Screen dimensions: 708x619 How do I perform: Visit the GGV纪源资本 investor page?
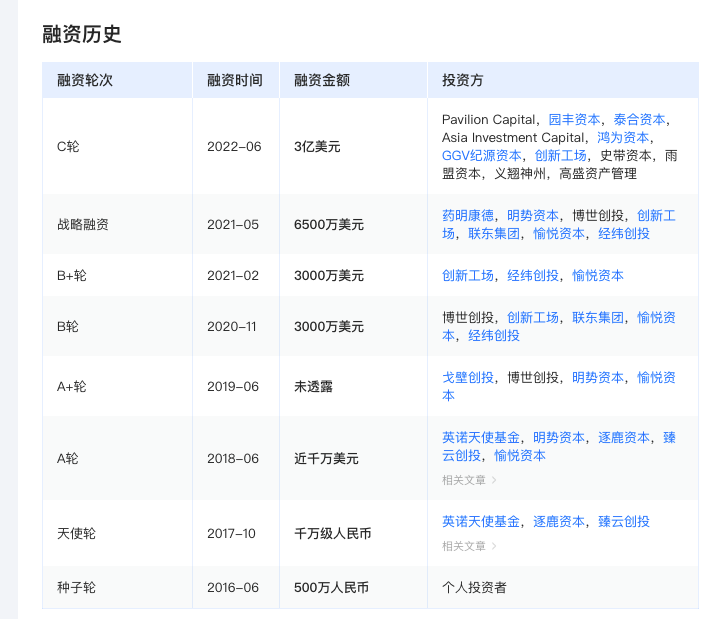[x=481, y=155]
